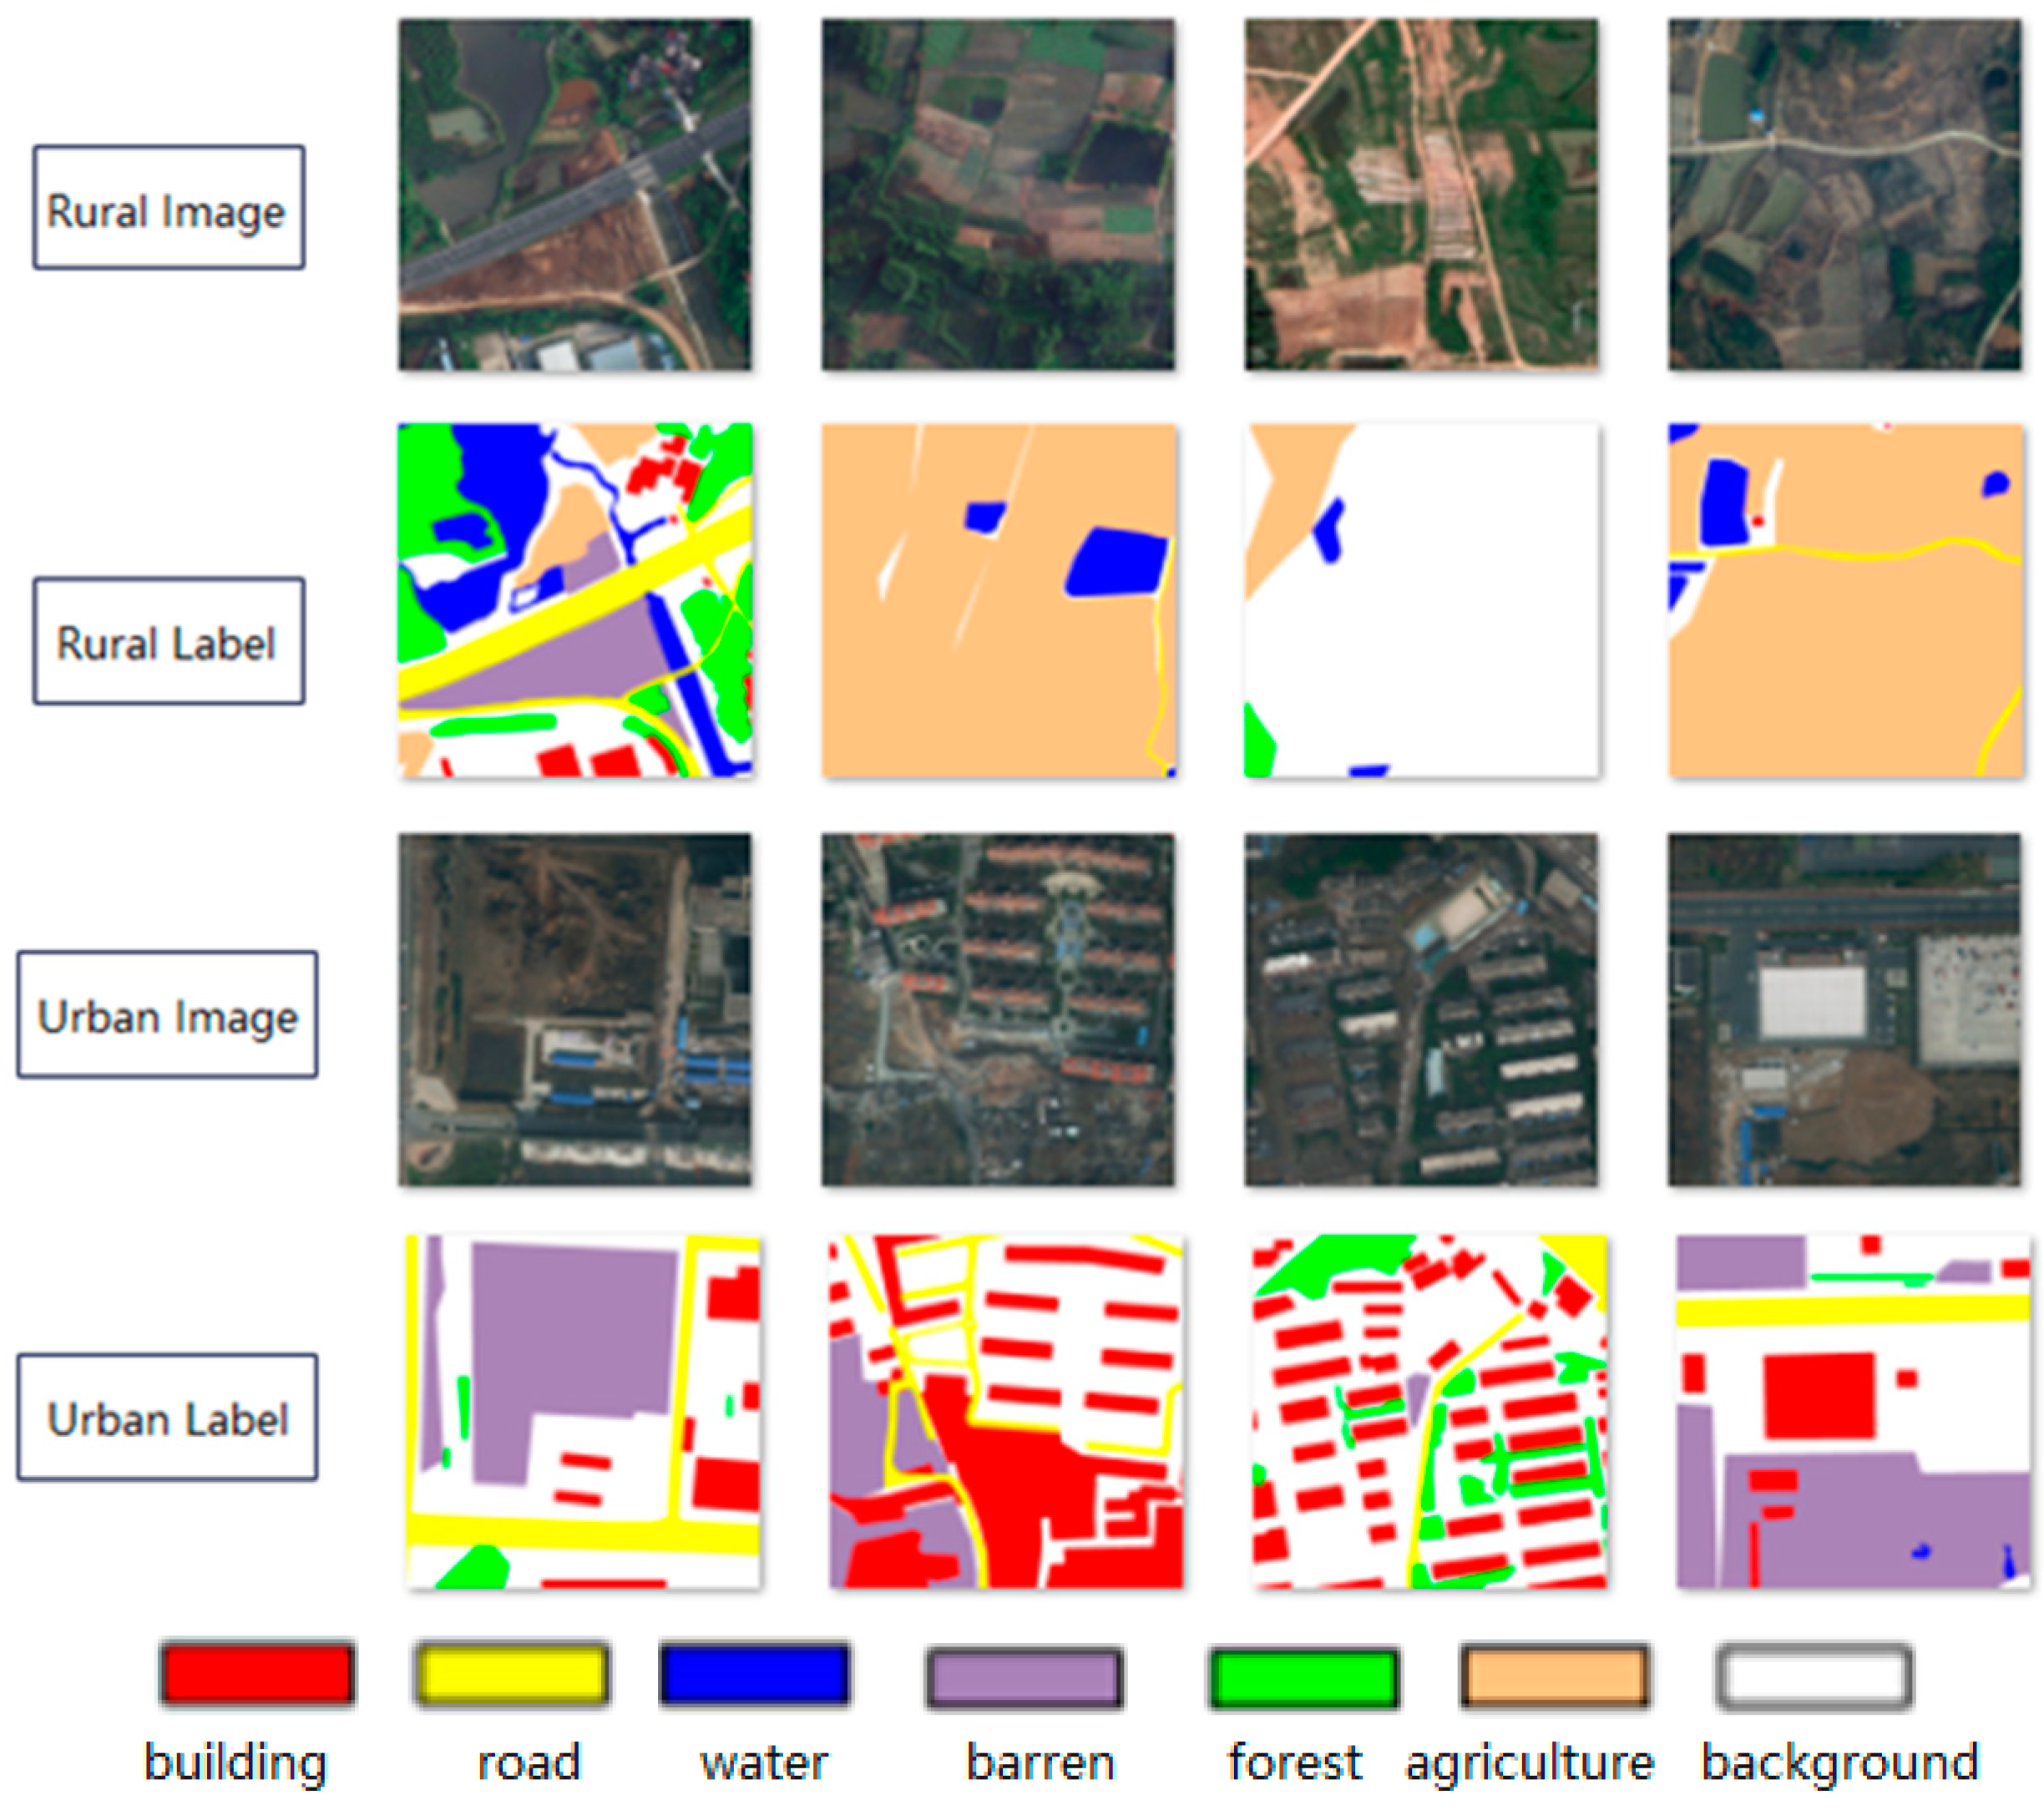Open third urban label with red building rows
The width and height of the screenshot is (2044, 1810).
point(1429,1411)
